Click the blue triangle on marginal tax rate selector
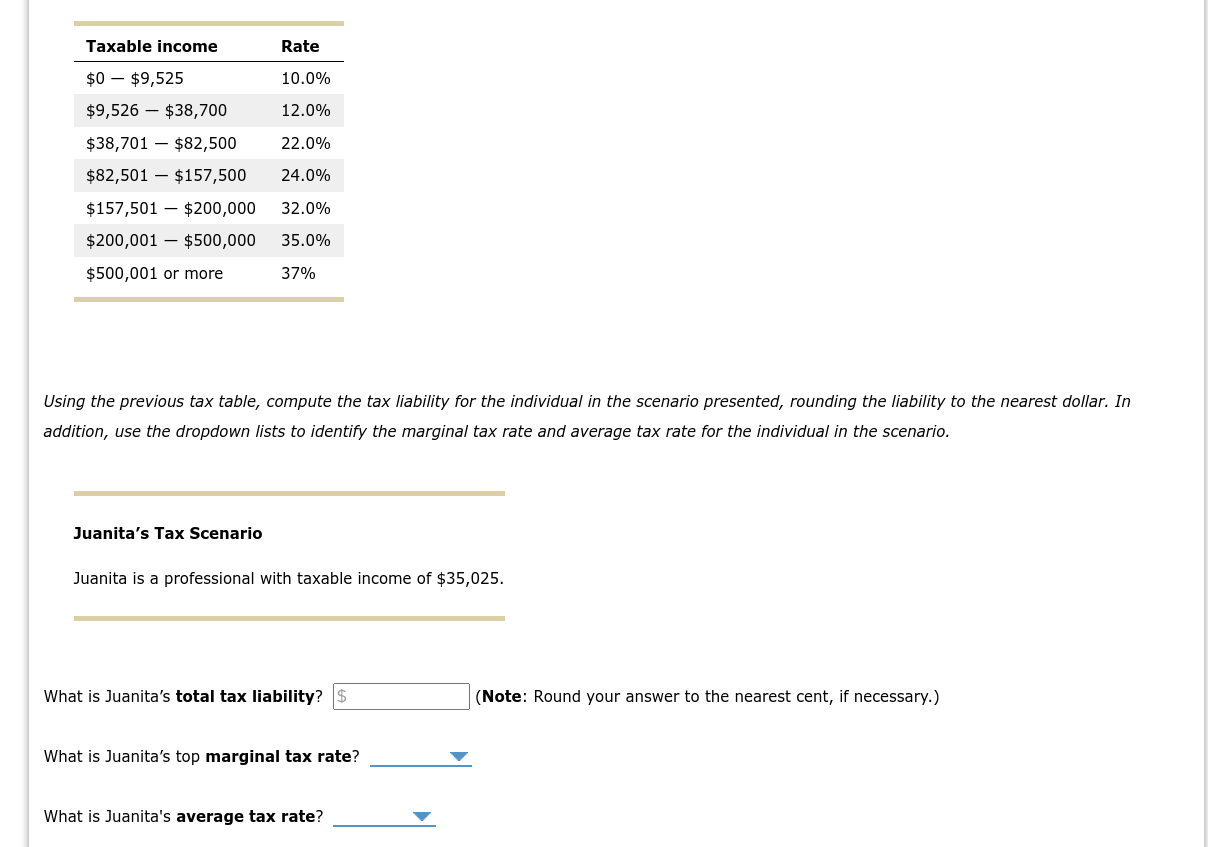The width and height of the screenshot is (1208, 847). 458,756
